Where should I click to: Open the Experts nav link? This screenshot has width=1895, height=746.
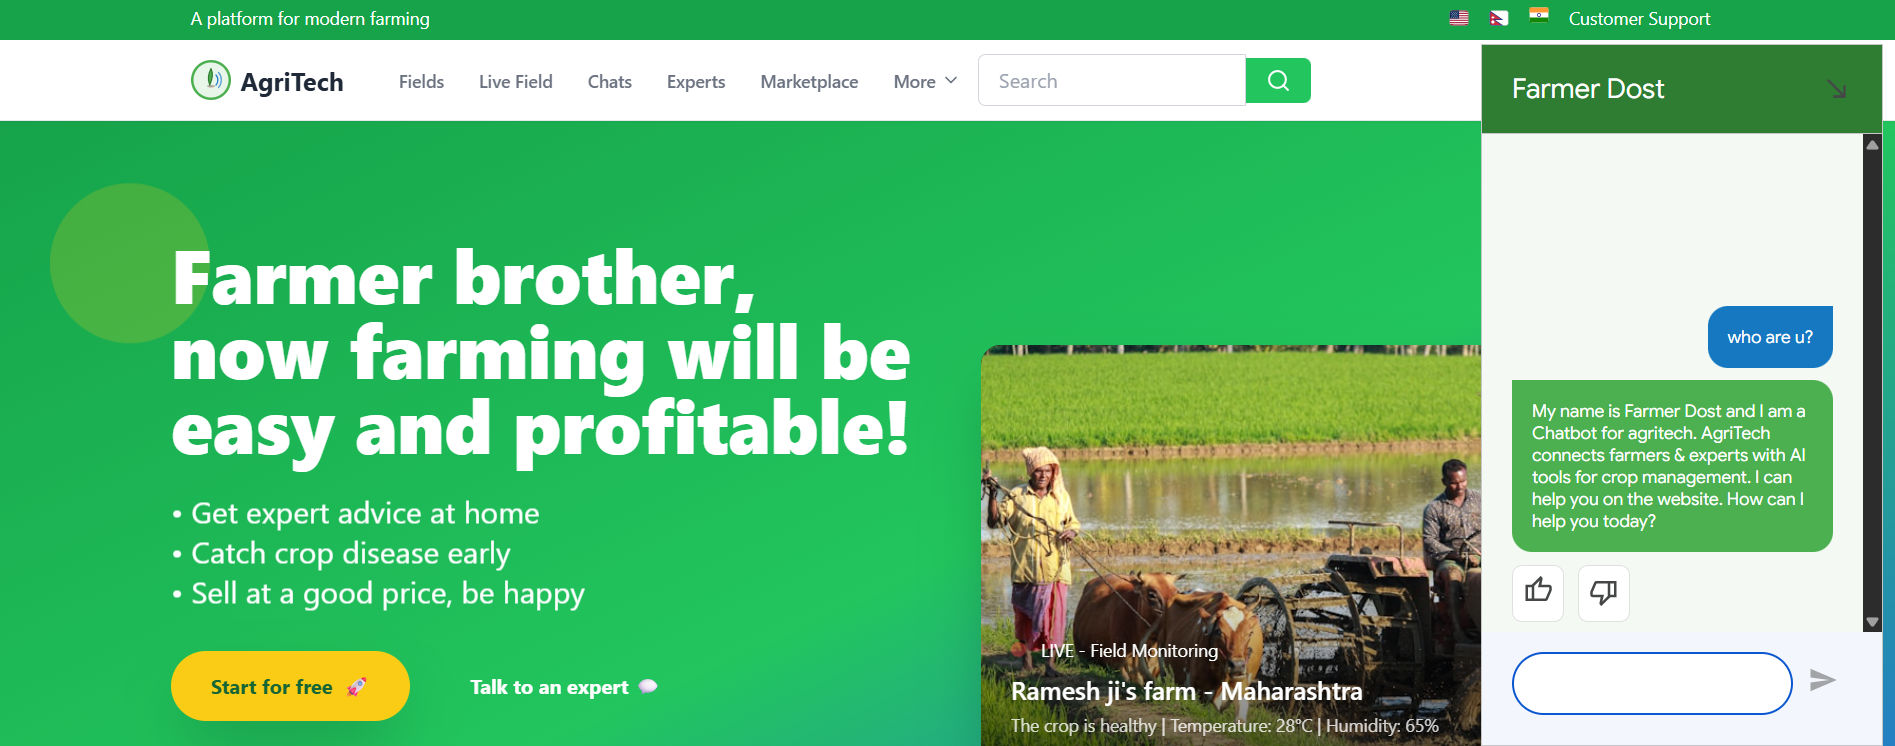[696, 82]
